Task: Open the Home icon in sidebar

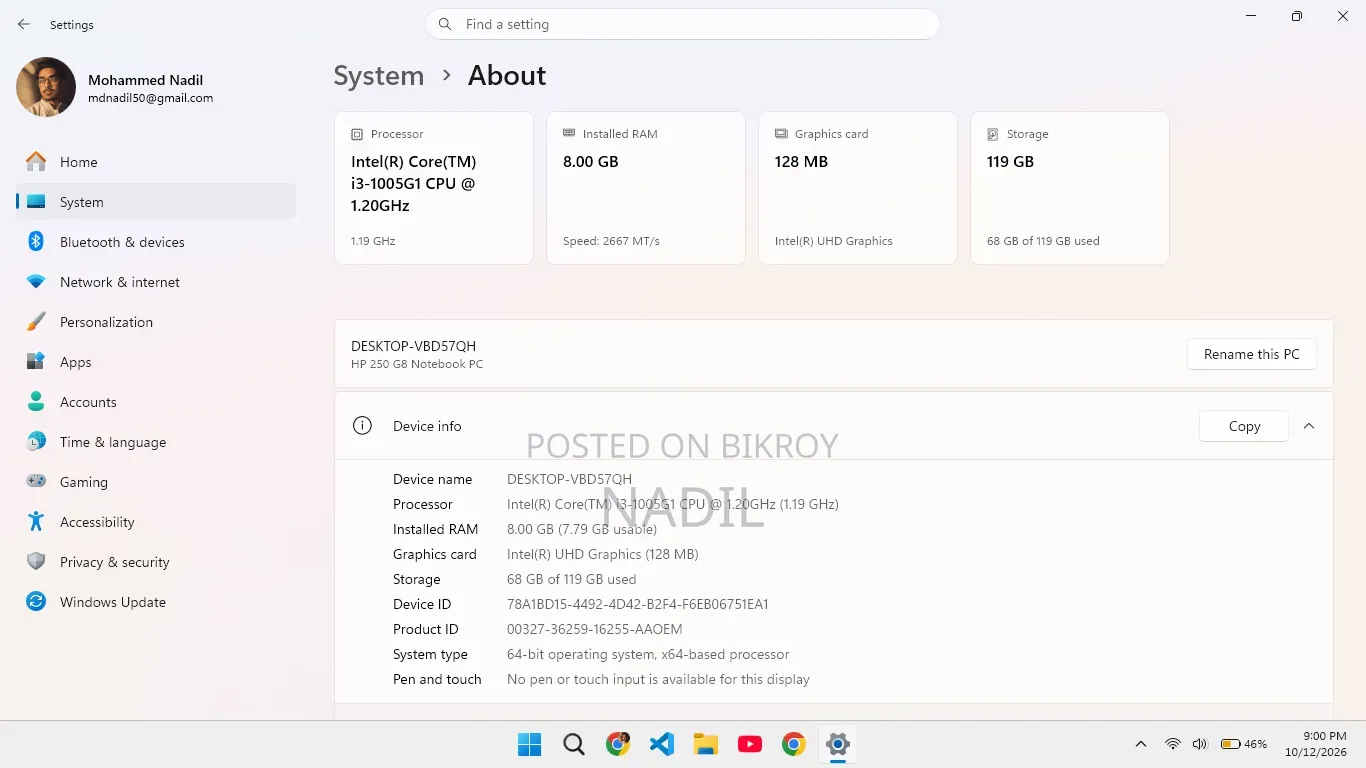Action: click(x=36, y=162)
